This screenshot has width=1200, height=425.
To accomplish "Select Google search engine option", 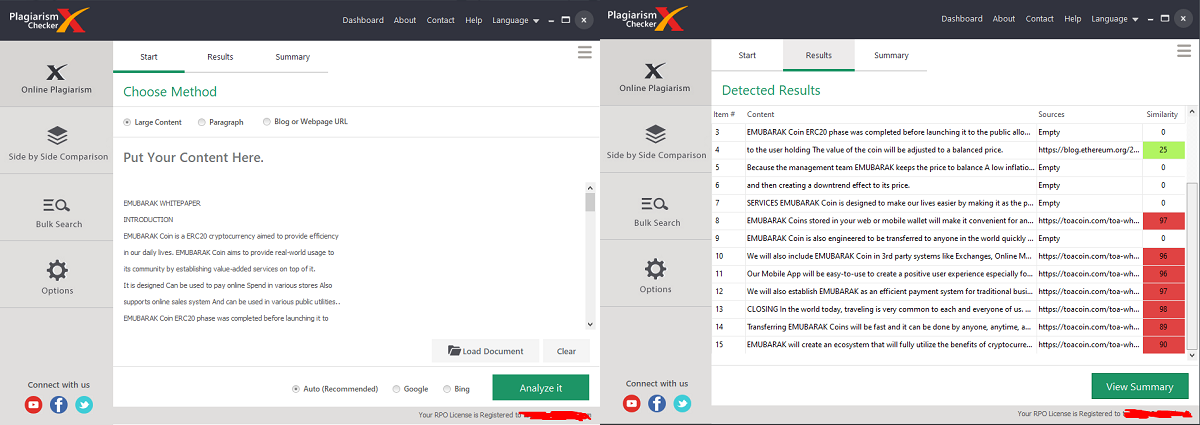I will pos(410,388).
